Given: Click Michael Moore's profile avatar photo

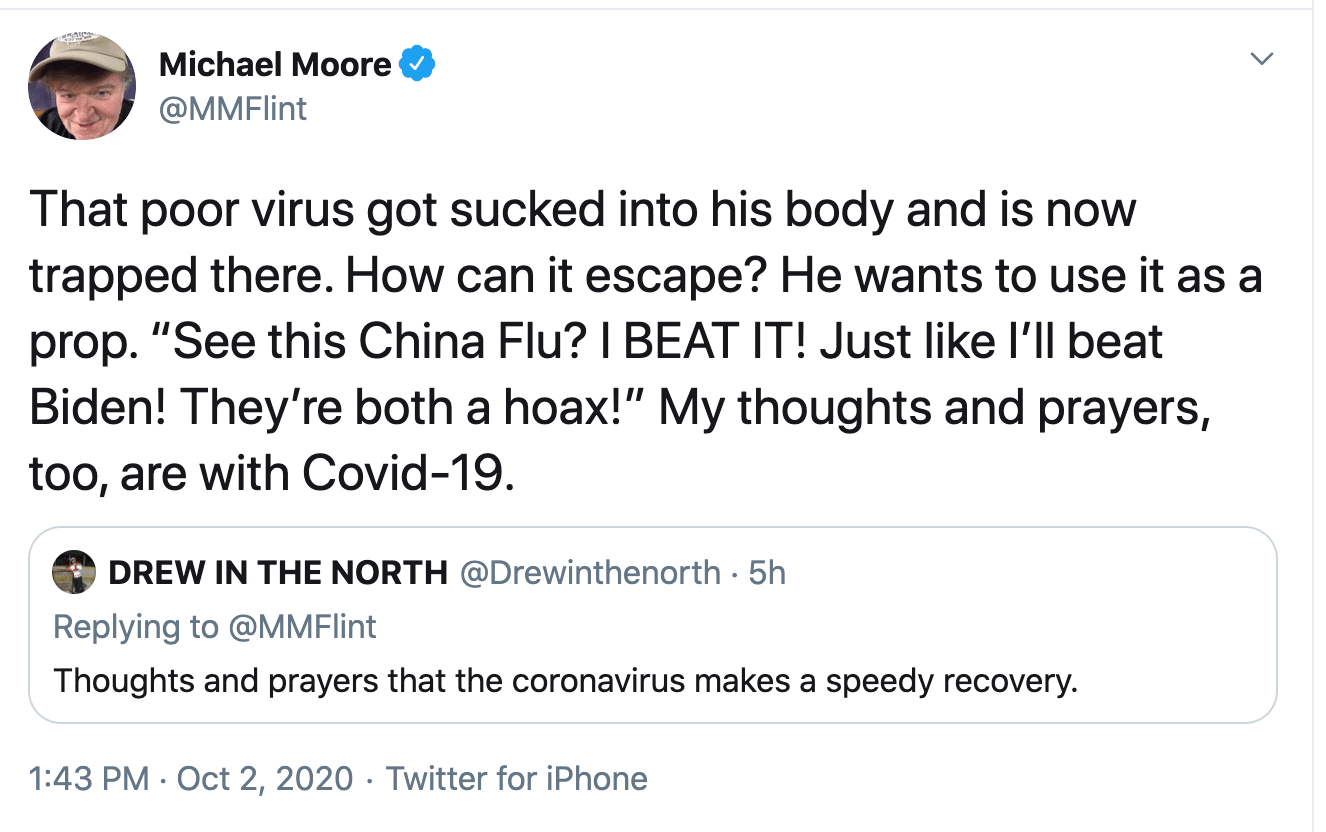Looking at the screenshot, I should point(82,87).
